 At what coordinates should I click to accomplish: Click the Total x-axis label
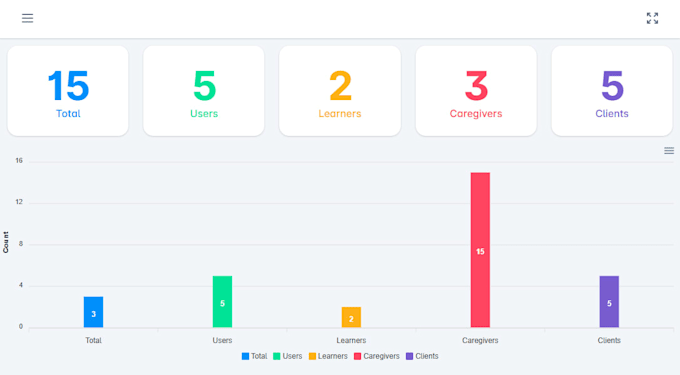tap(93, 340)
